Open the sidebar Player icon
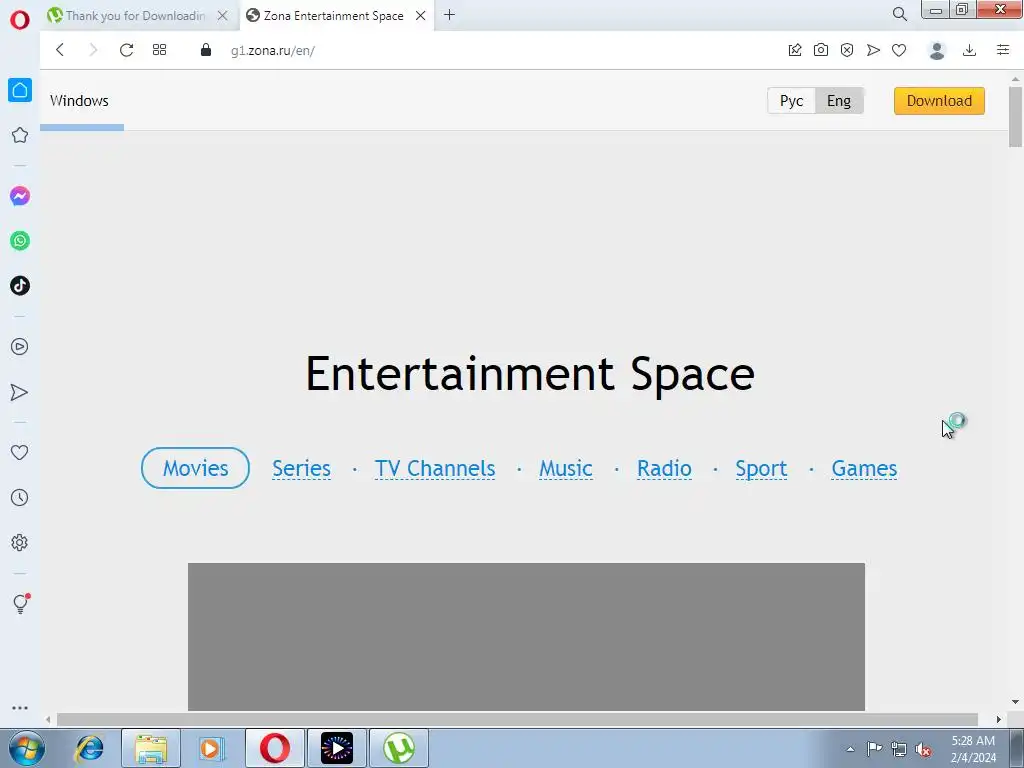Image resolution: width=1024 pixels, height=768 pixels. coord(20,347)
